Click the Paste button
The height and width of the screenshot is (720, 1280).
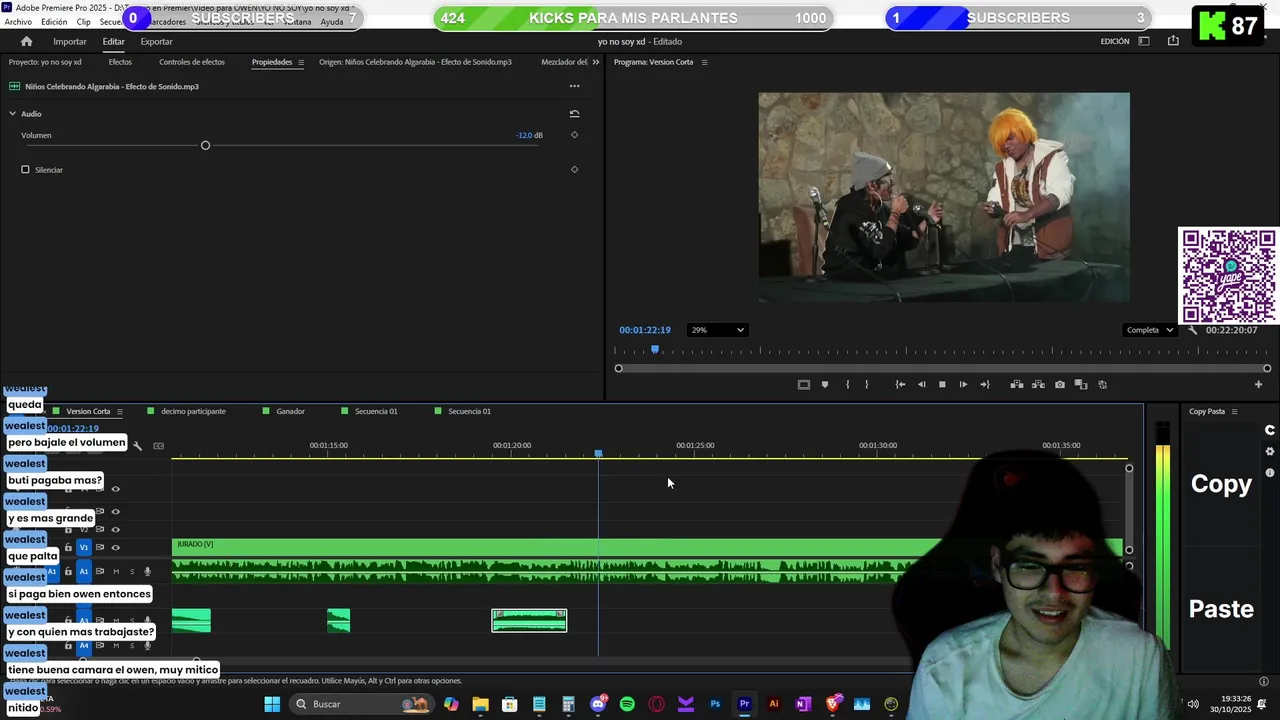coord(1221,609)
